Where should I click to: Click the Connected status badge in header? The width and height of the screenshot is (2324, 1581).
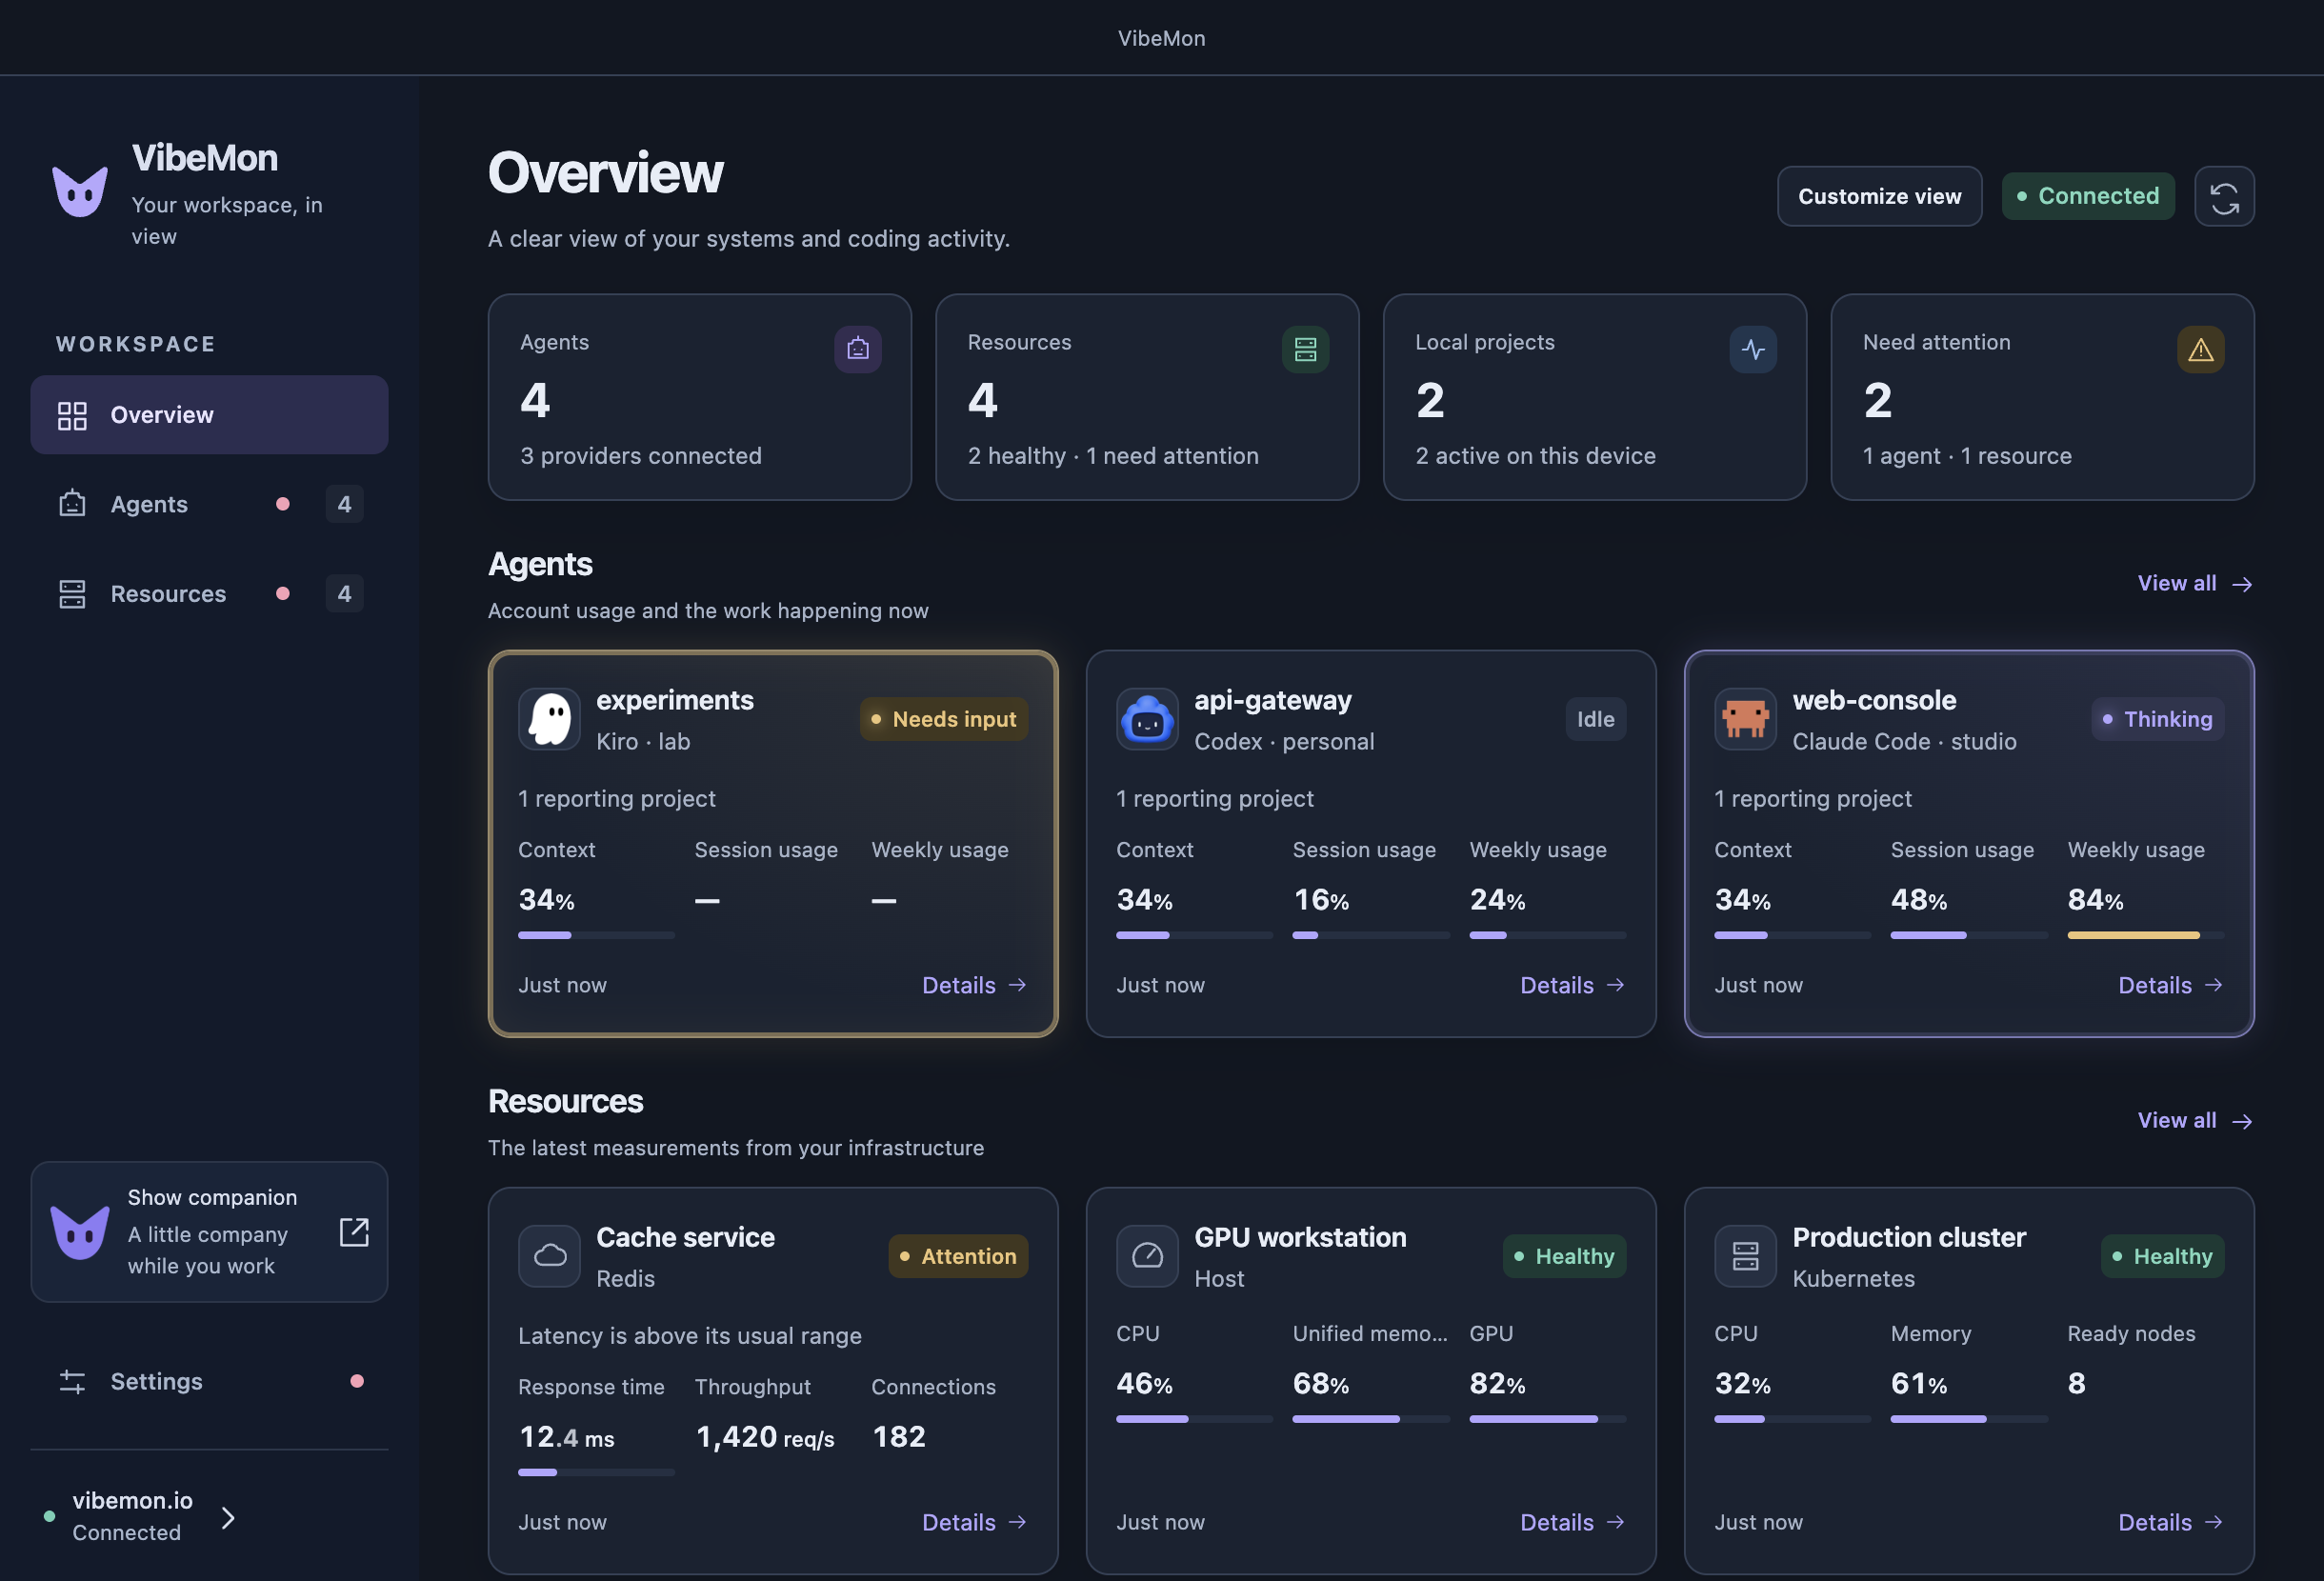click(2087, 196)
